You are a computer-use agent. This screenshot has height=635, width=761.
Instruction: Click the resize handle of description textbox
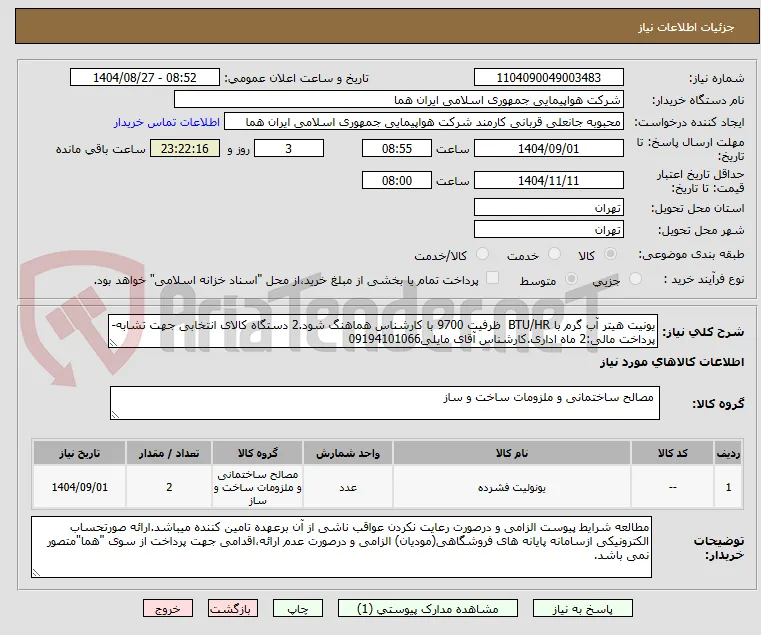click(x=113, y=343)
